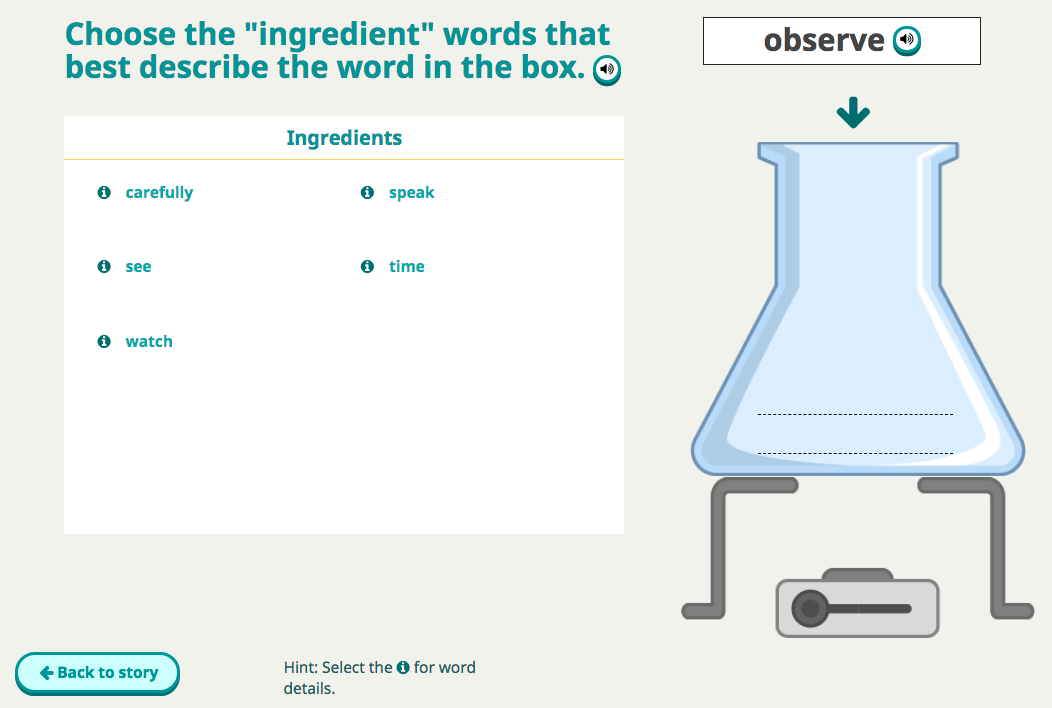This screenshot has height=708, width=1052.
Task: Click the burner slider knob
Action: click(810, 608)
